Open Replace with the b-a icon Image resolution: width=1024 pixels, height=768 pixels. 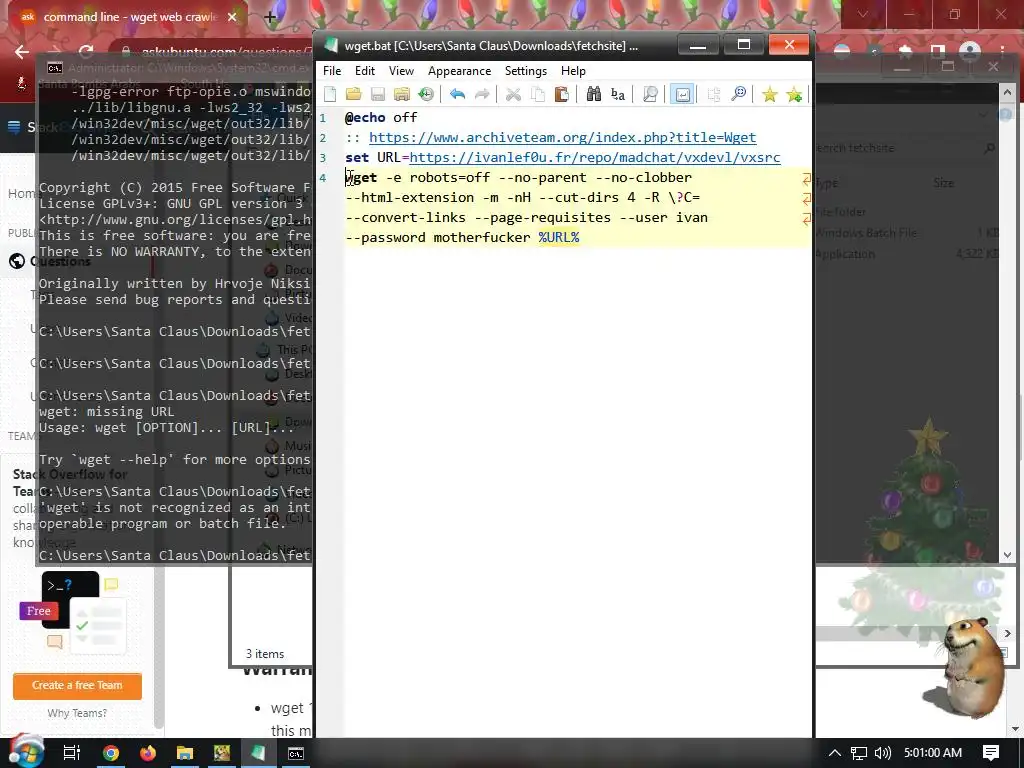pos(618,94)
